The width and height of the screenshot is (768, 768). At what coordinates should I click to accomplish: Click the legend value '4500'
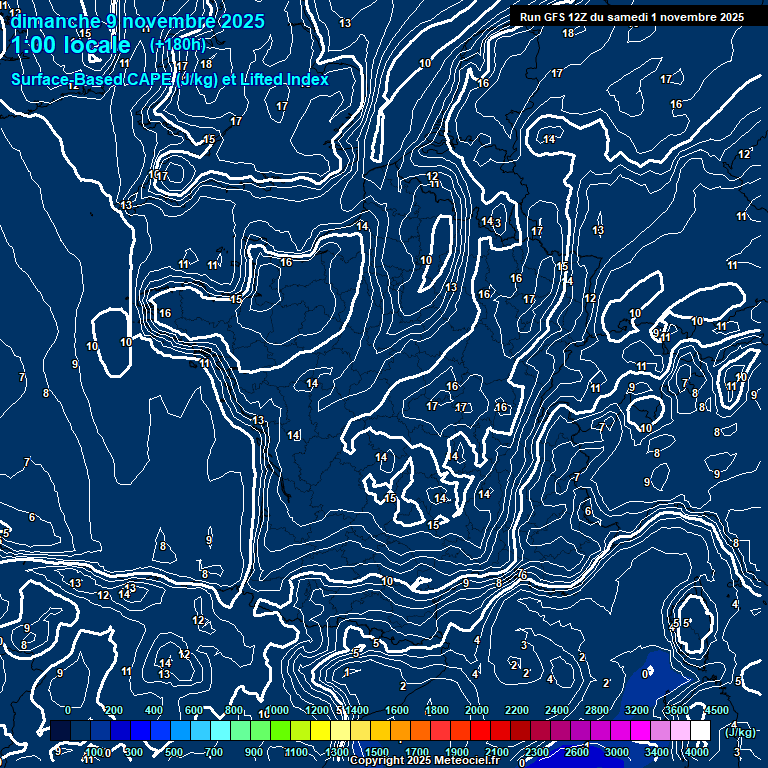717,710
